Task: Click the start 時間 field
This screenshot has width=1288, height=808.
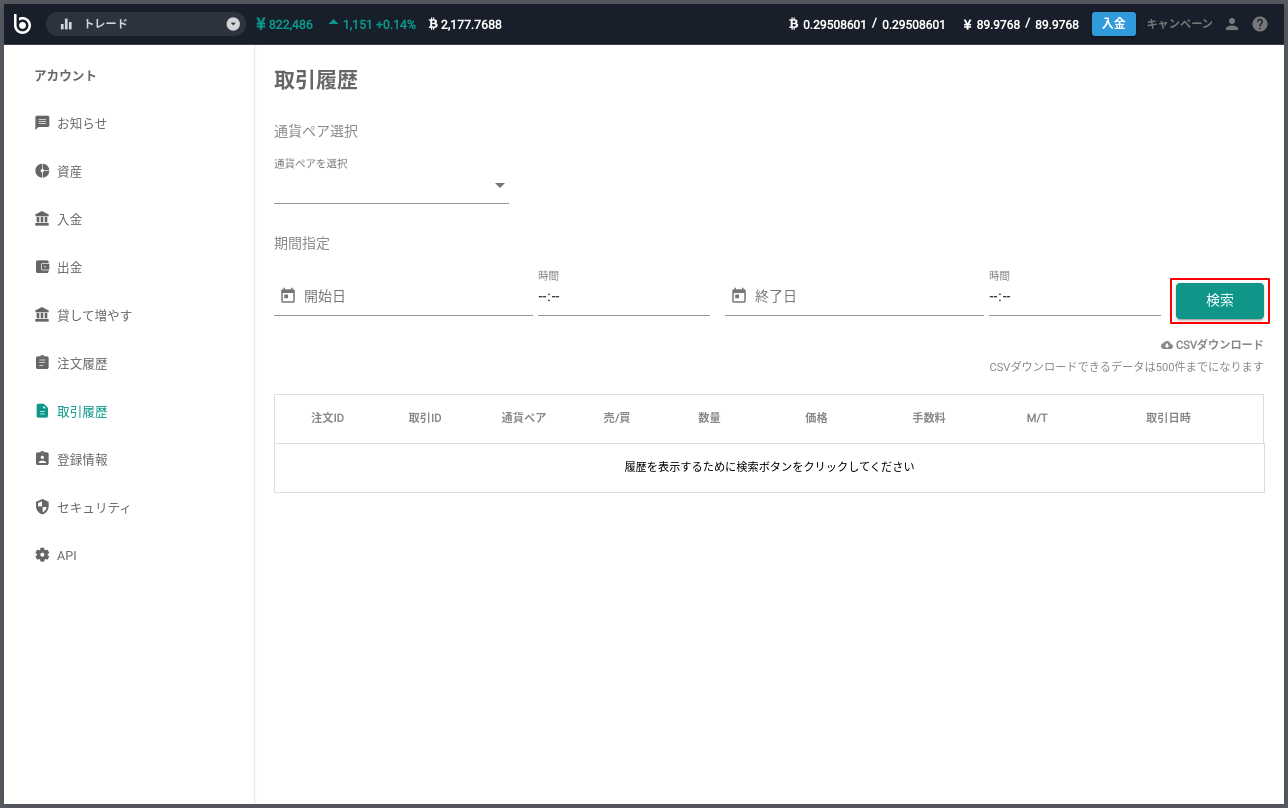Action: (624, 297)
